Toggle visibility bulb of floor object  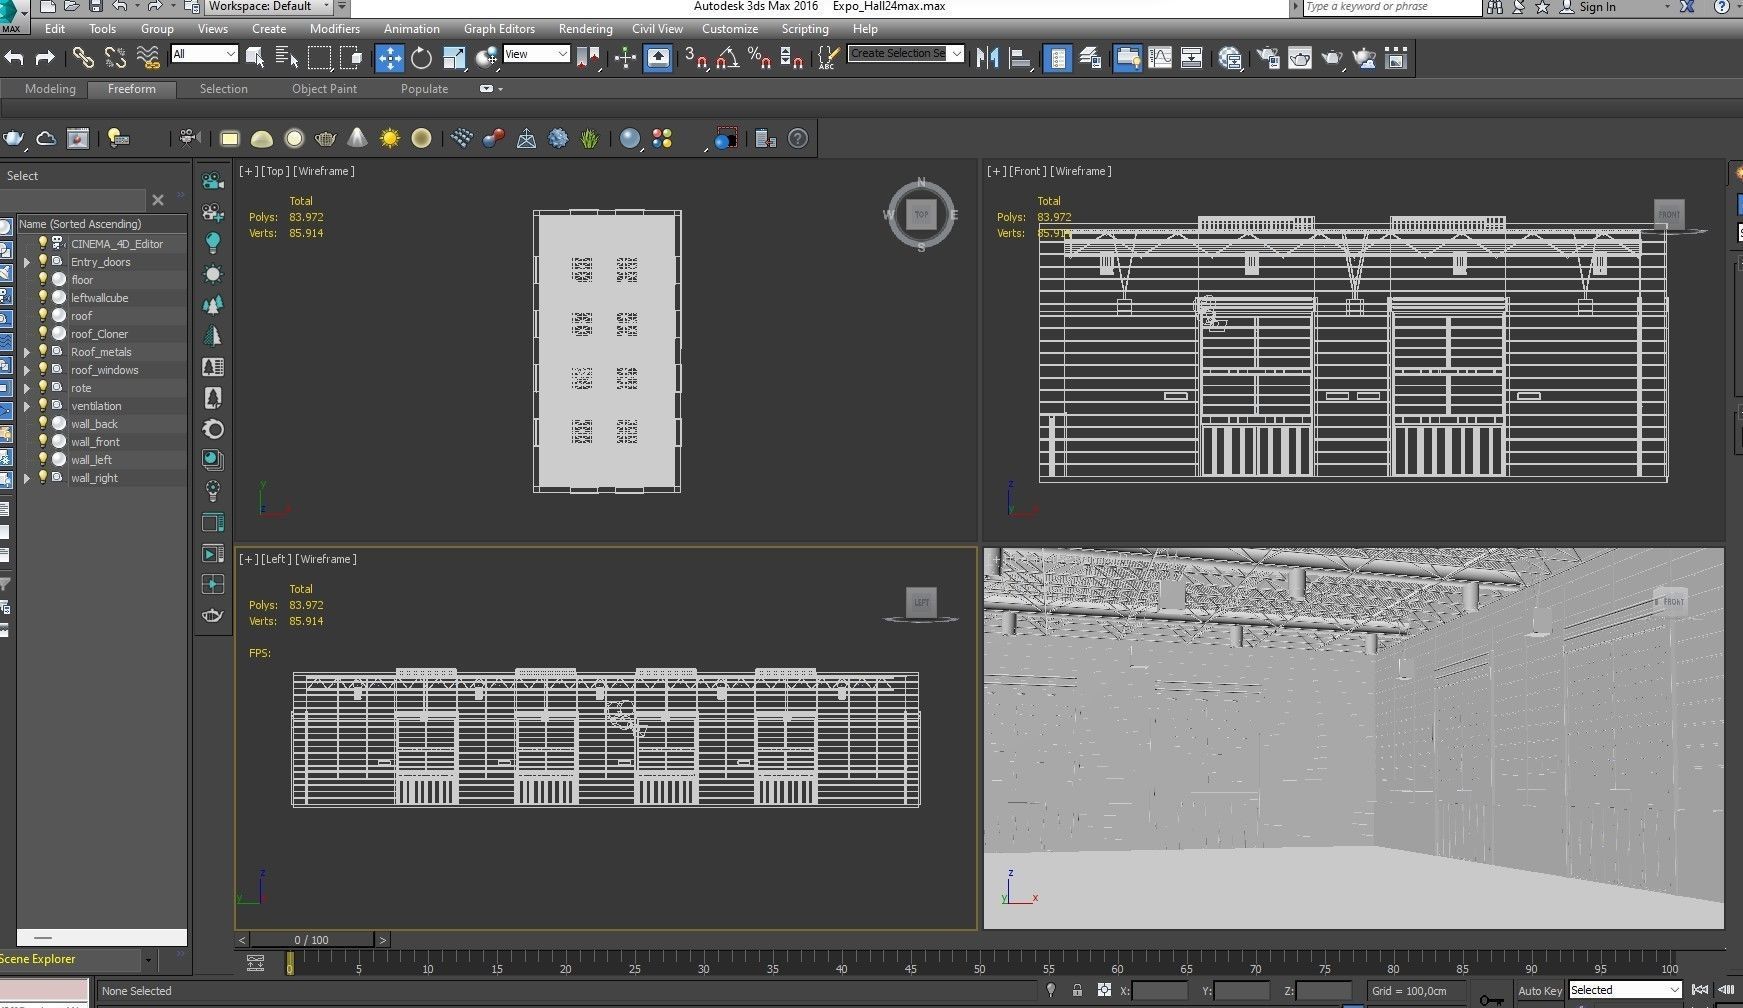(43, 279)
